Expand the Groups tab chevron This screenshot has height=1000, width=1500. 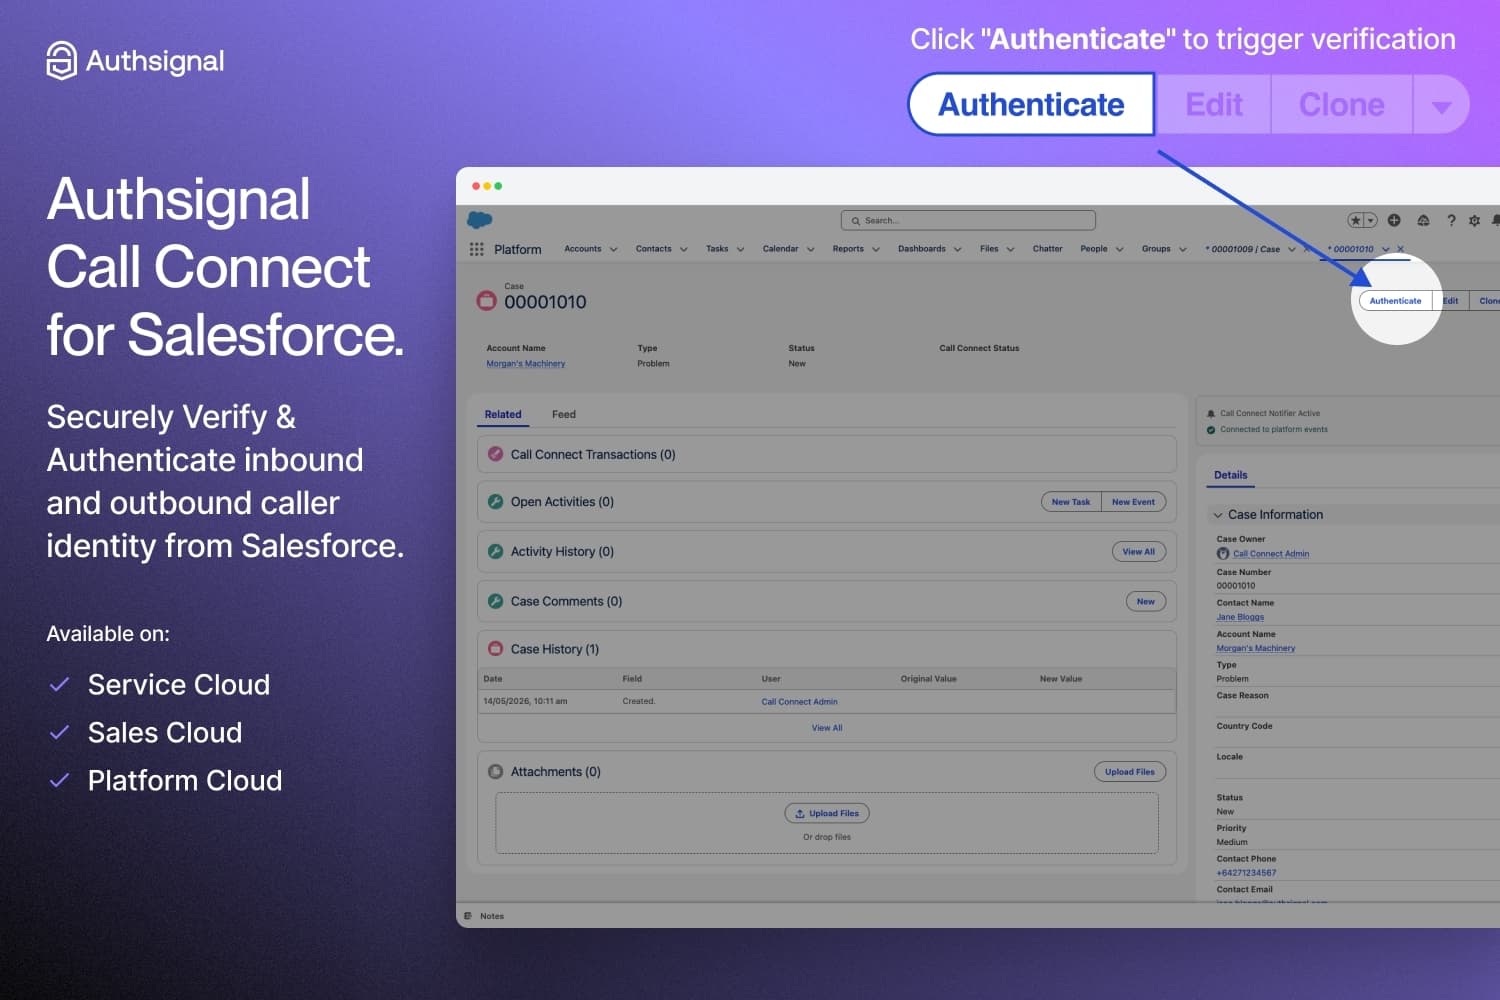coord(1183,249)
